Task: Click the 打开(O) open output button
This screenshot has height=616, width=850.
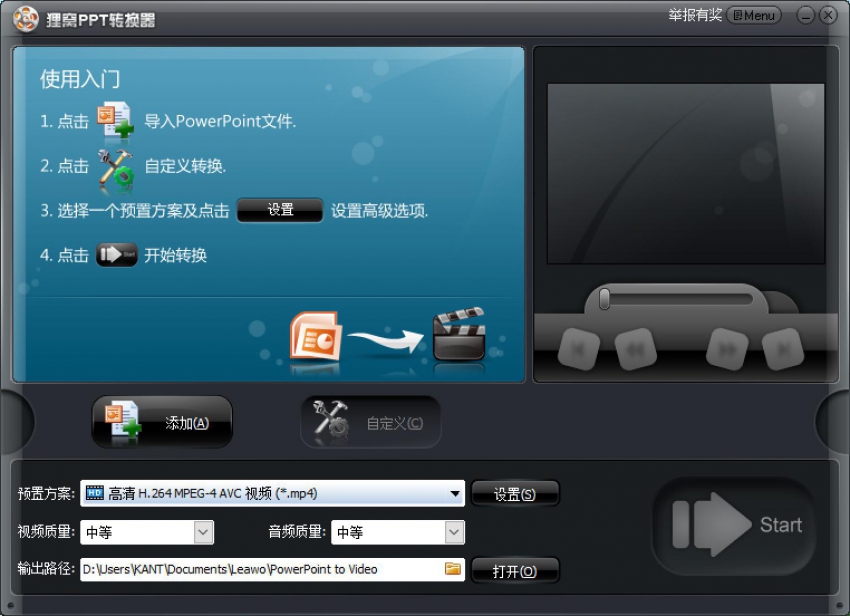Action: pos(516,568)
